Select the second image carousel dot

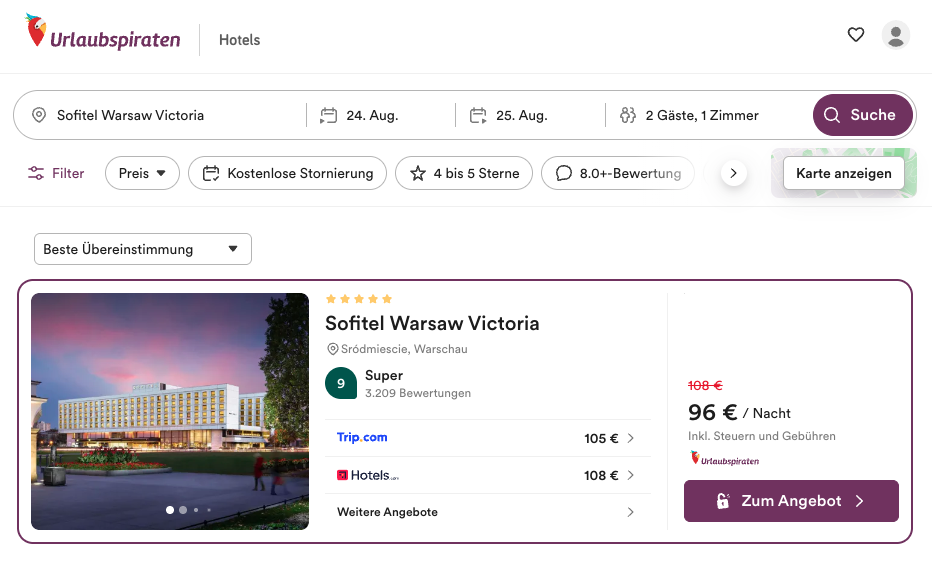[x=183, y=510]
